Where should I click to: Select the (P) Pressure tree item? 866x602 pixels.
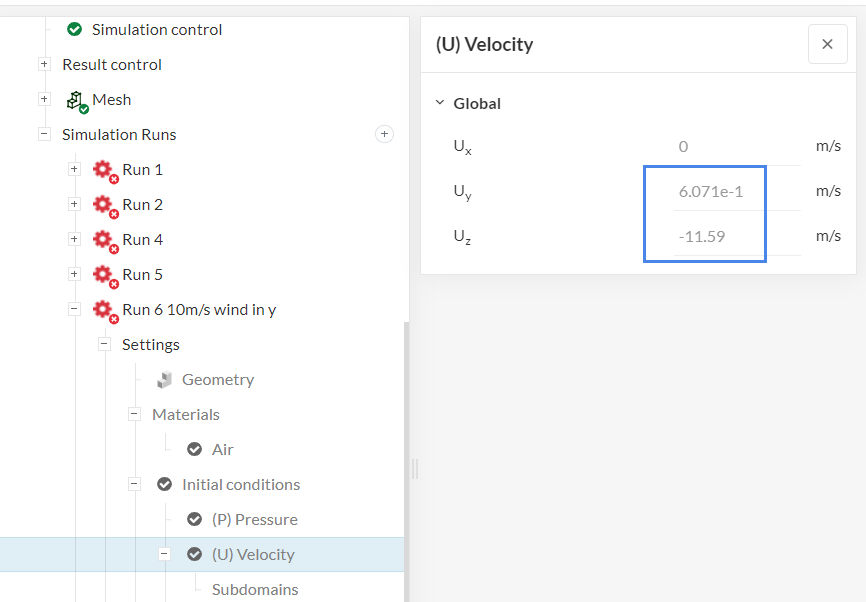coord(254,520)
